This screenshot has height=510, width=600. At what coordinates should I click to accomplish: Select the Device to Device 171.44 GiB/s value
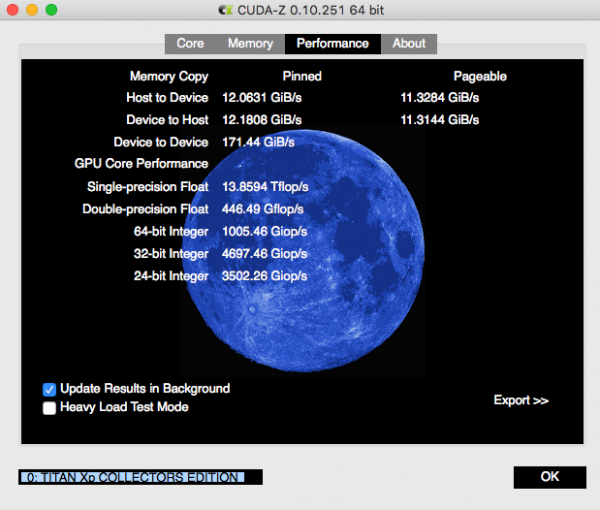258,143
